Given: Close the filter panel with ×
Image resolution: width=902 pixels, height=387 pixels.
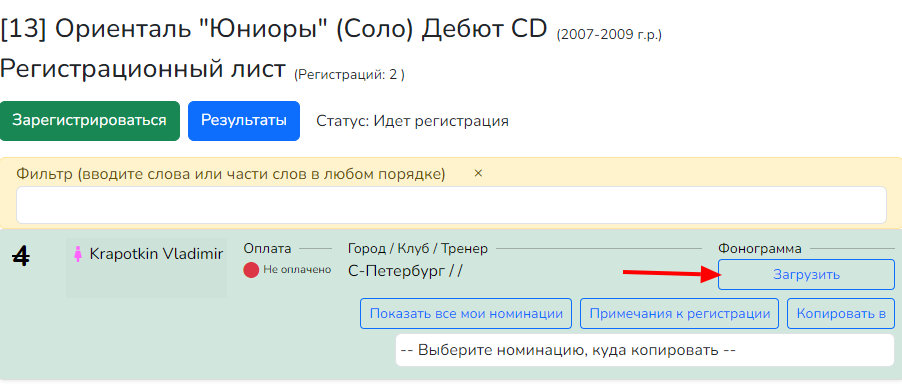Looking at the screenshot, I should [478, 173].
